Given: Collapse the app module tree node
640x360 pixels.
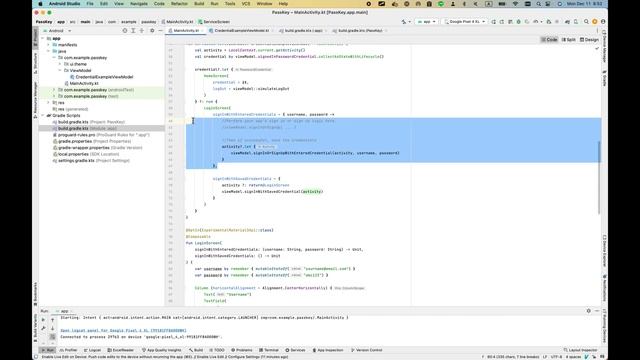Looking at the screenshot, I should tap(42, 38).
